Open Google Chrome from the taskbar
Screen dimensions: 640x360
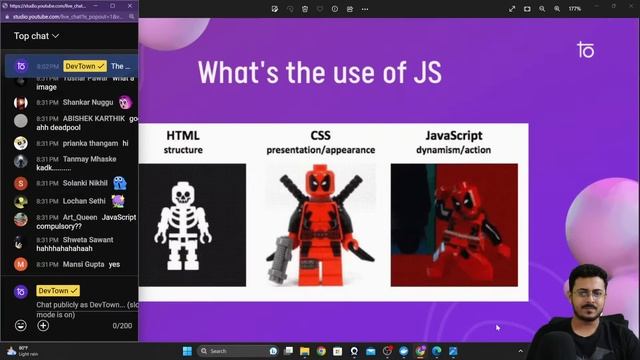(x=321, y=351)
